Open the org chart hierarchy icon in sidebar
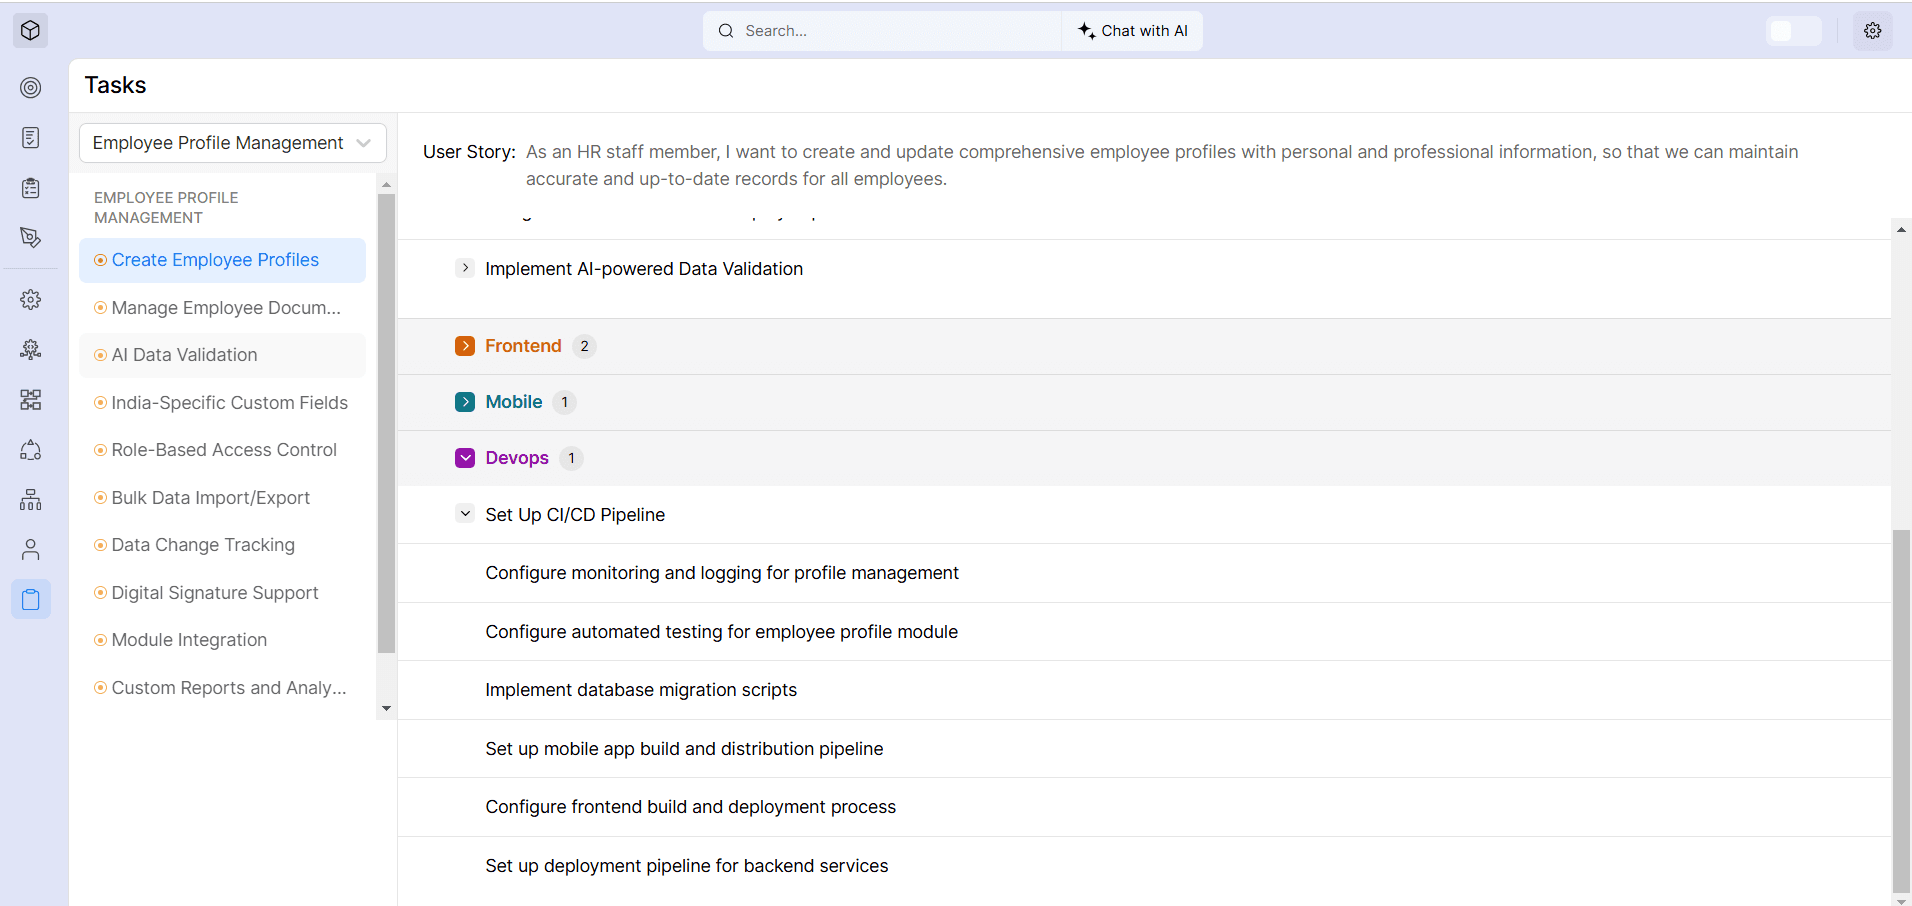This screenshot has height=906, width=1912. point(30,499)
